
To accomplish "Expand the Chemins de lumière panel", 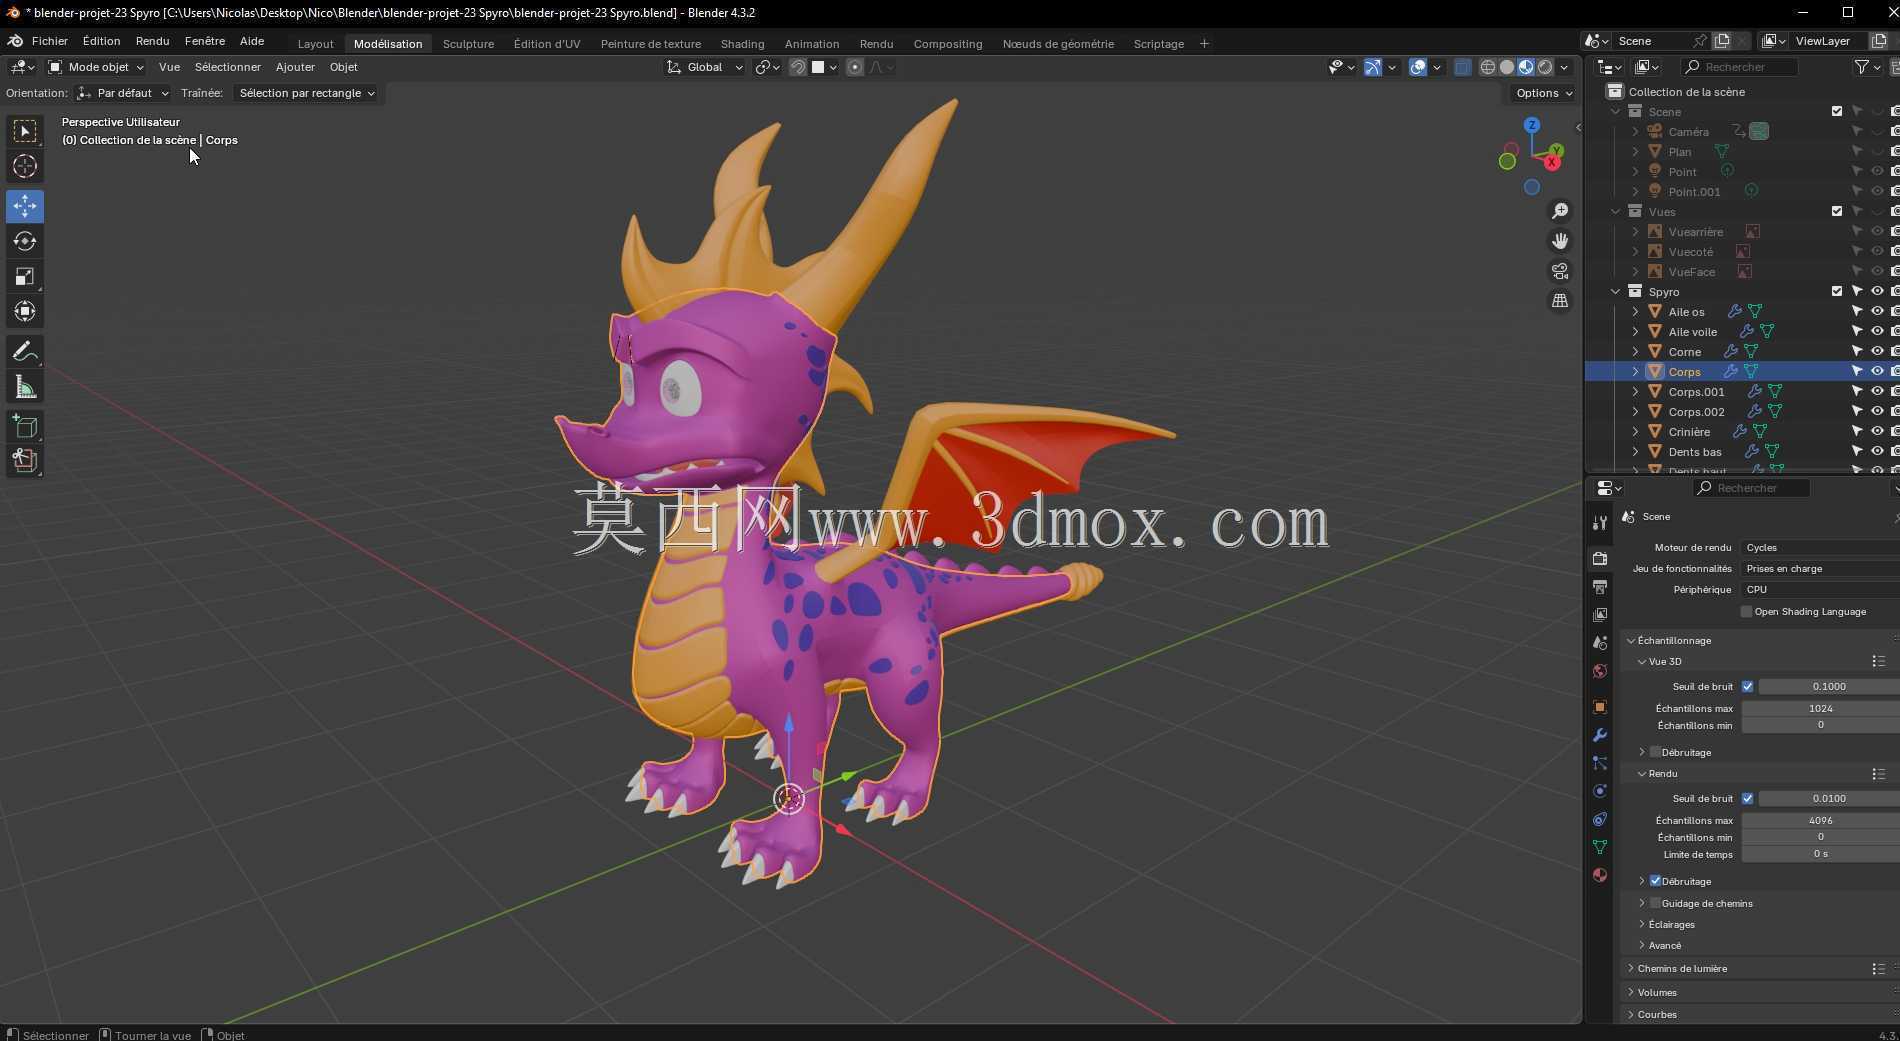I will (x=1682, y=968).
